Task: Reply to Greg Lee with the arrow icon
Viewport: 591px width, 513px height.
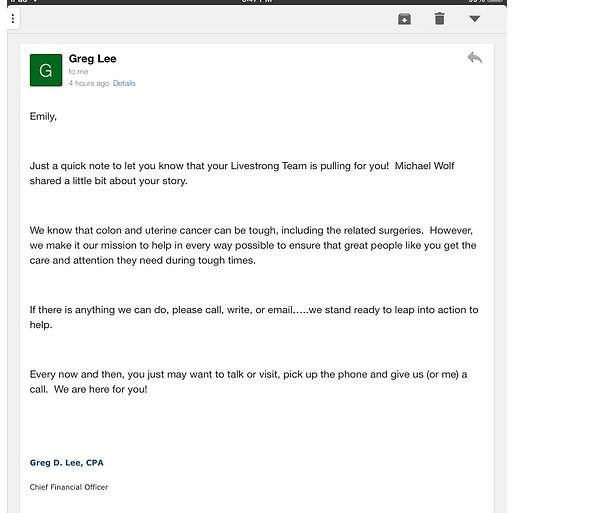Action: 475,57
